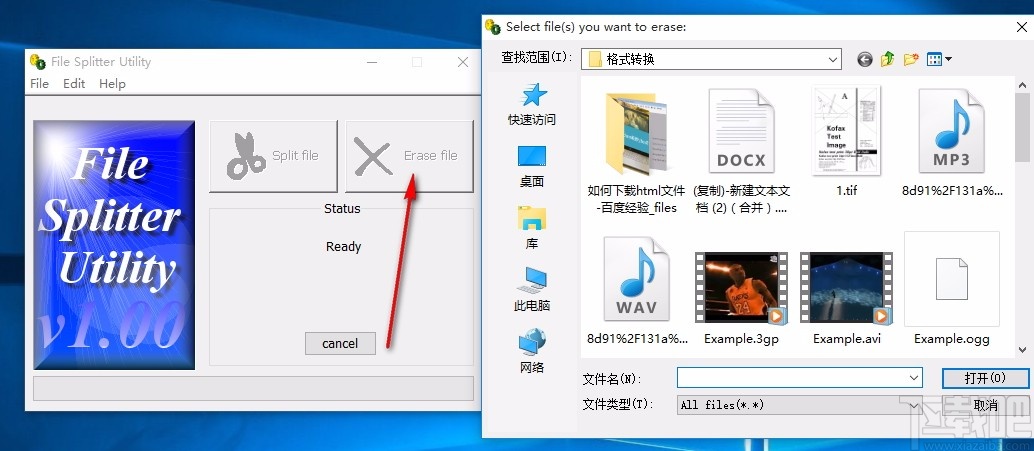This screenshot has height=451, width=1034.
Task: Select 此电脑 in the places bar
Action: 532,289
